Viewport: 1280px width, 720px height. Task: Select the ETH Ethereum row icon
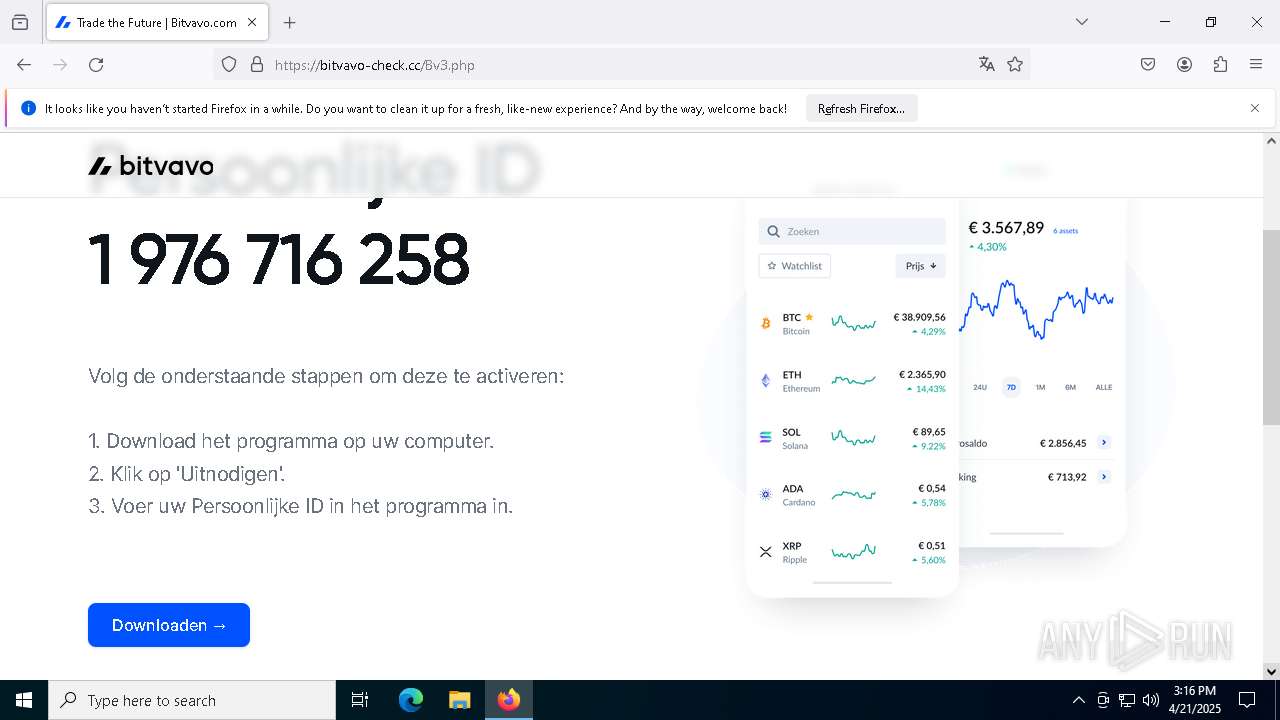click(x=766, y=380)
